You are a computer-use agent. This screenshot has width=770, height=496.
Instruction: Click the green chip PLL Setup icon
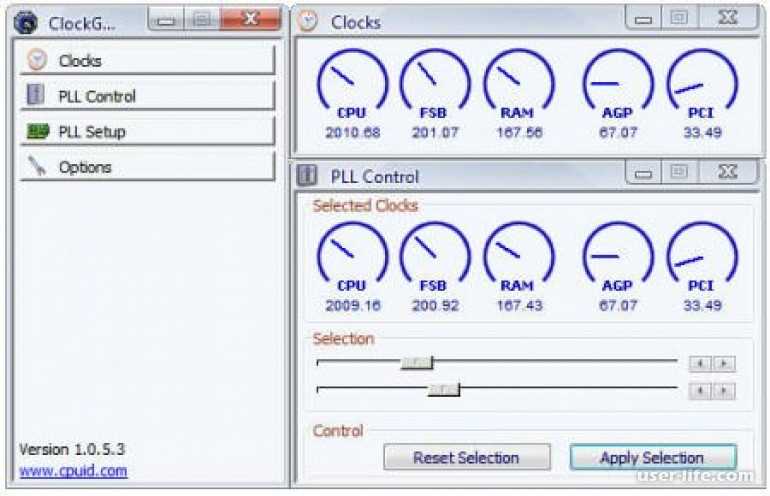click(38, 131)
